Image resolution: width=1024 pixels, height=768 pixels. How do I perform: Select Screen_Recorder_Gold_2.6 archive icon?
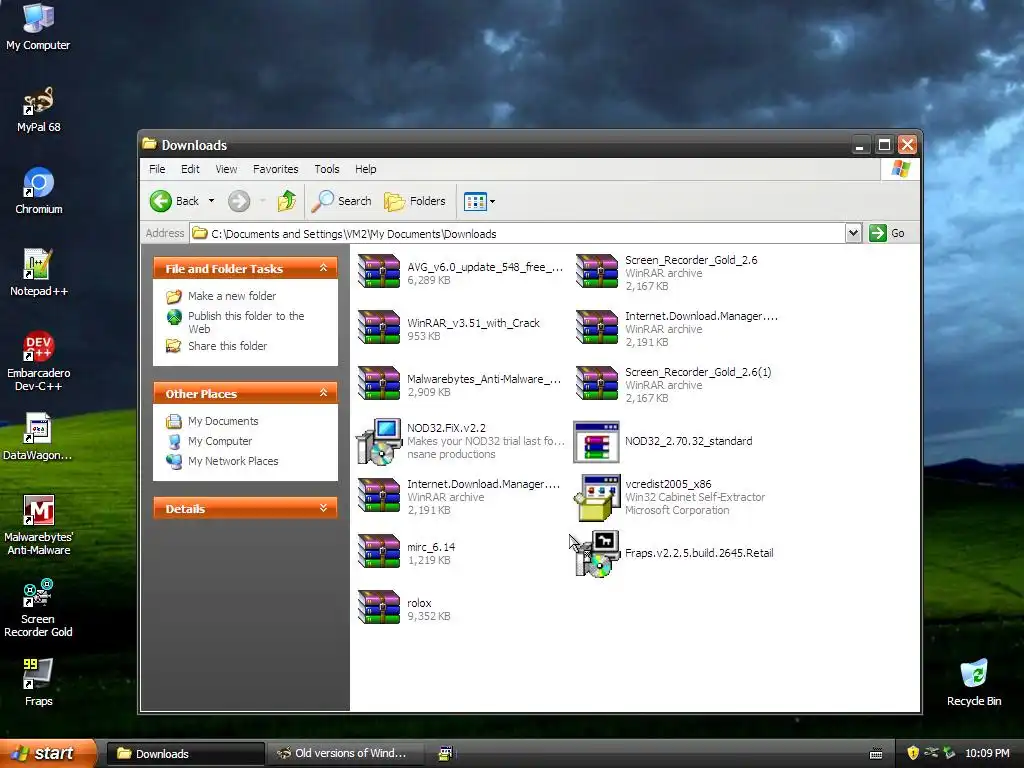coord(596,271)
